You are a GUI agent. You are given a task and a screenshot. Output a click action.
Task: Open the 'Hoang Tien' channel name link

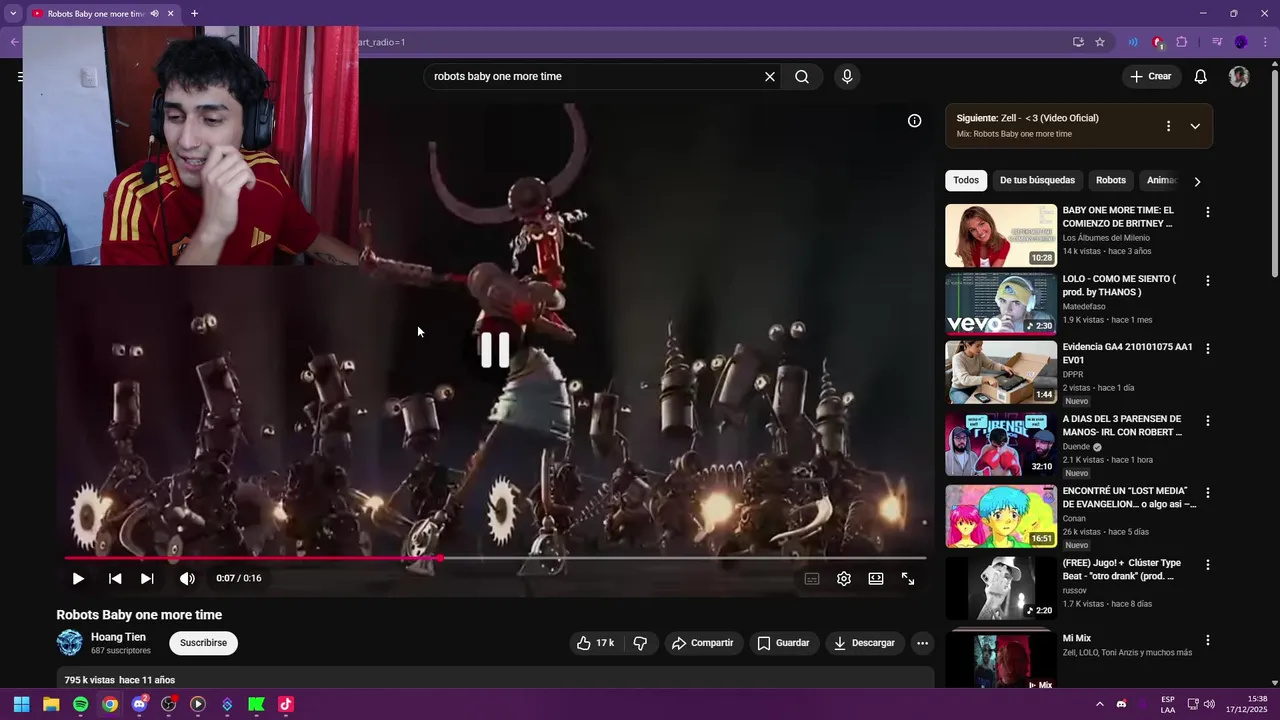[118, 637]
